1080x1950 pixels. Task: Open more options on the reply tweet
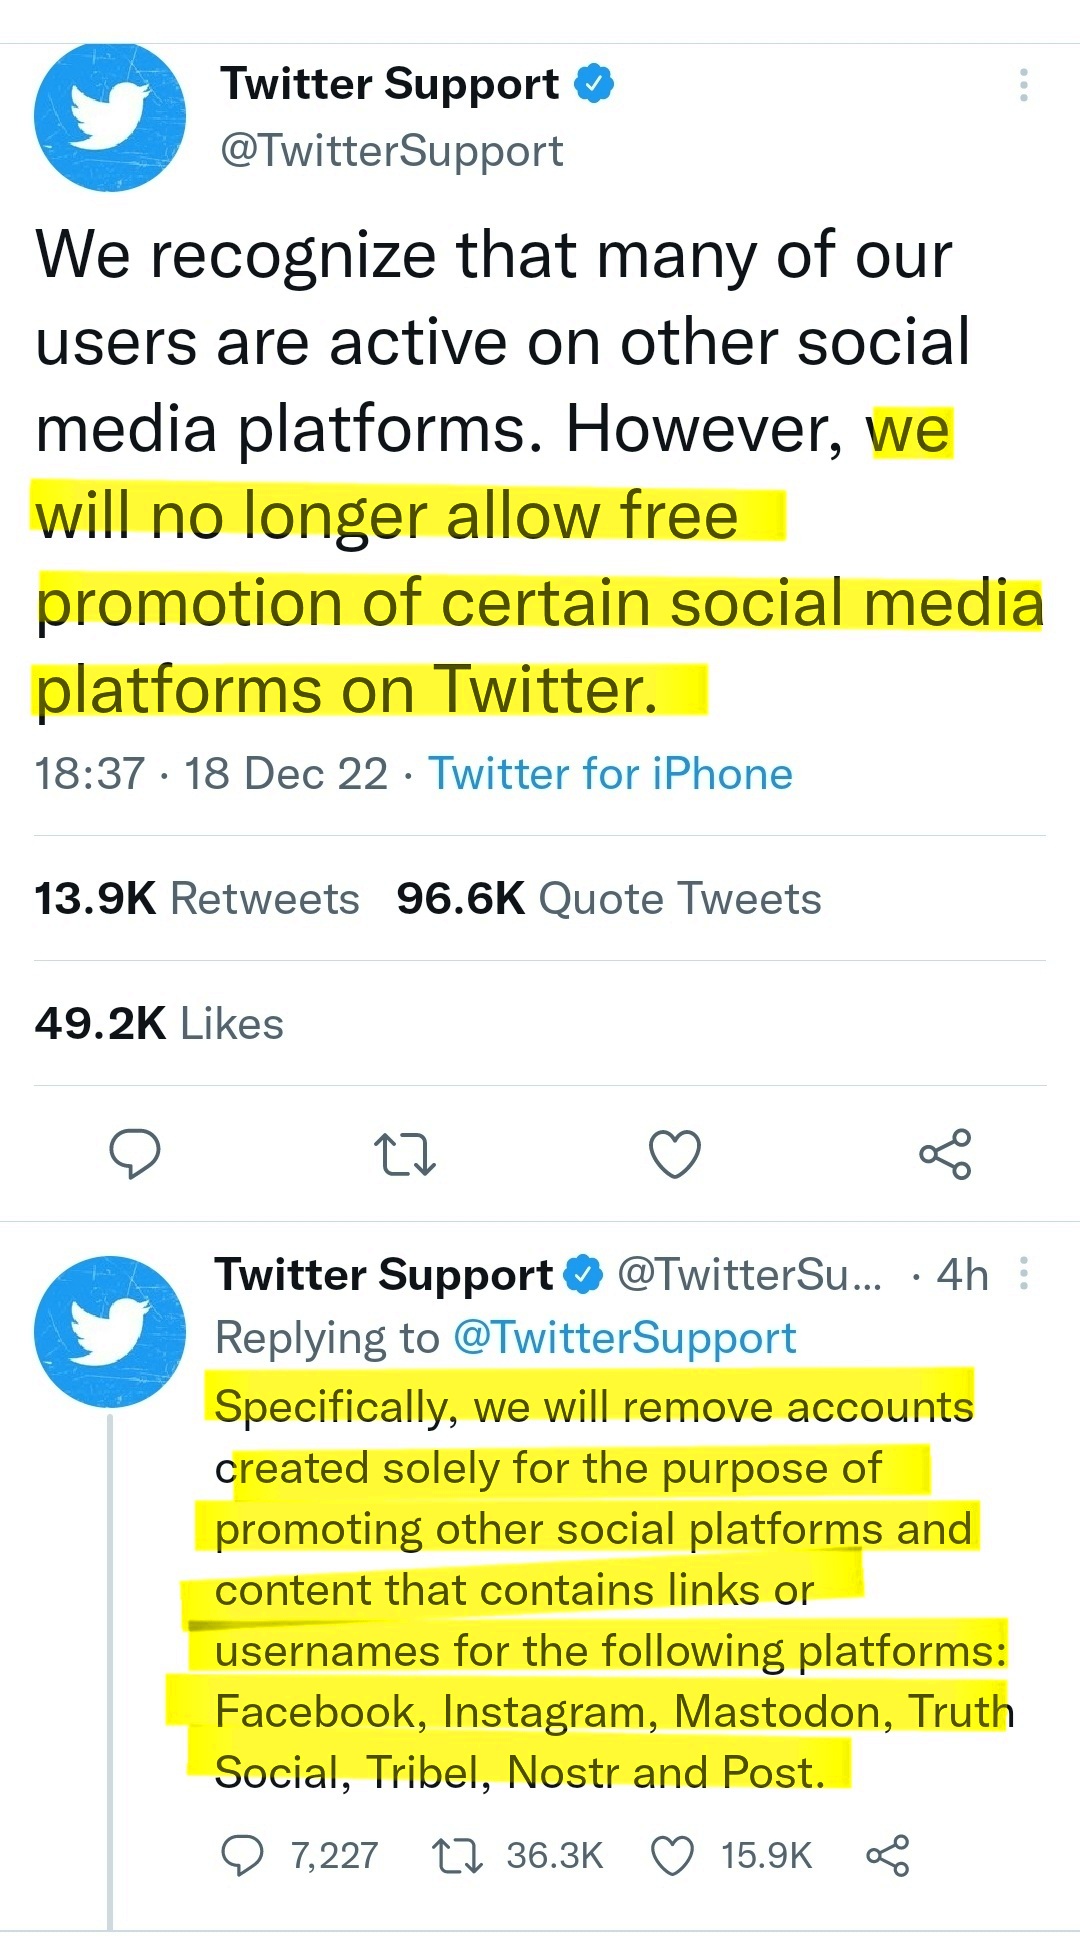coord(1023,1274)
